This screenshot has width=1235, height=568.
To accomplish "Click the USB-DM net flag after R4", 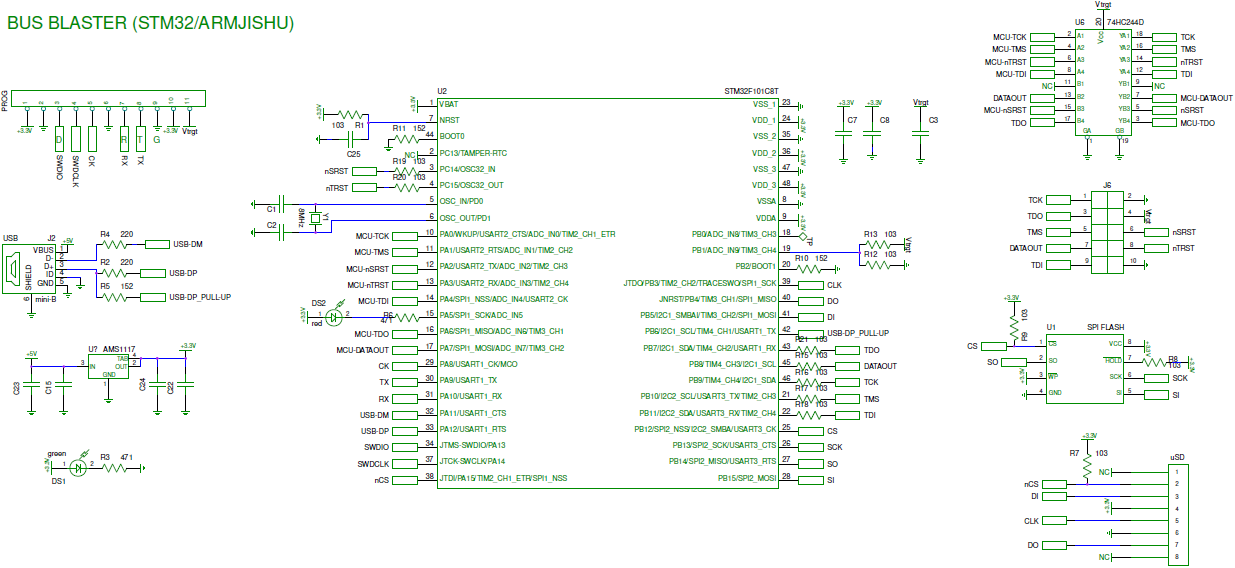I will tap(156, 243).
